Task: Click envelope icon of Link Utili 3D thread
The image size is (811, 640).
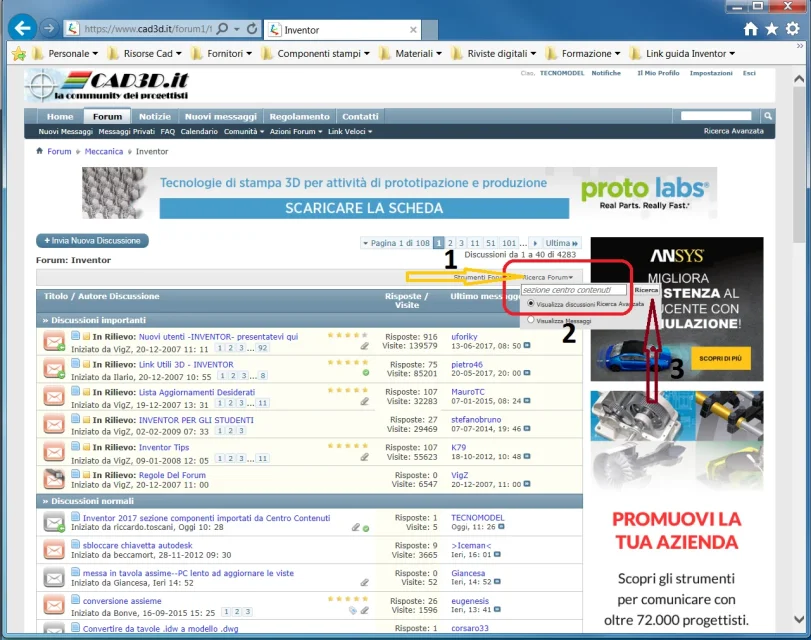Action: (54, 369)
